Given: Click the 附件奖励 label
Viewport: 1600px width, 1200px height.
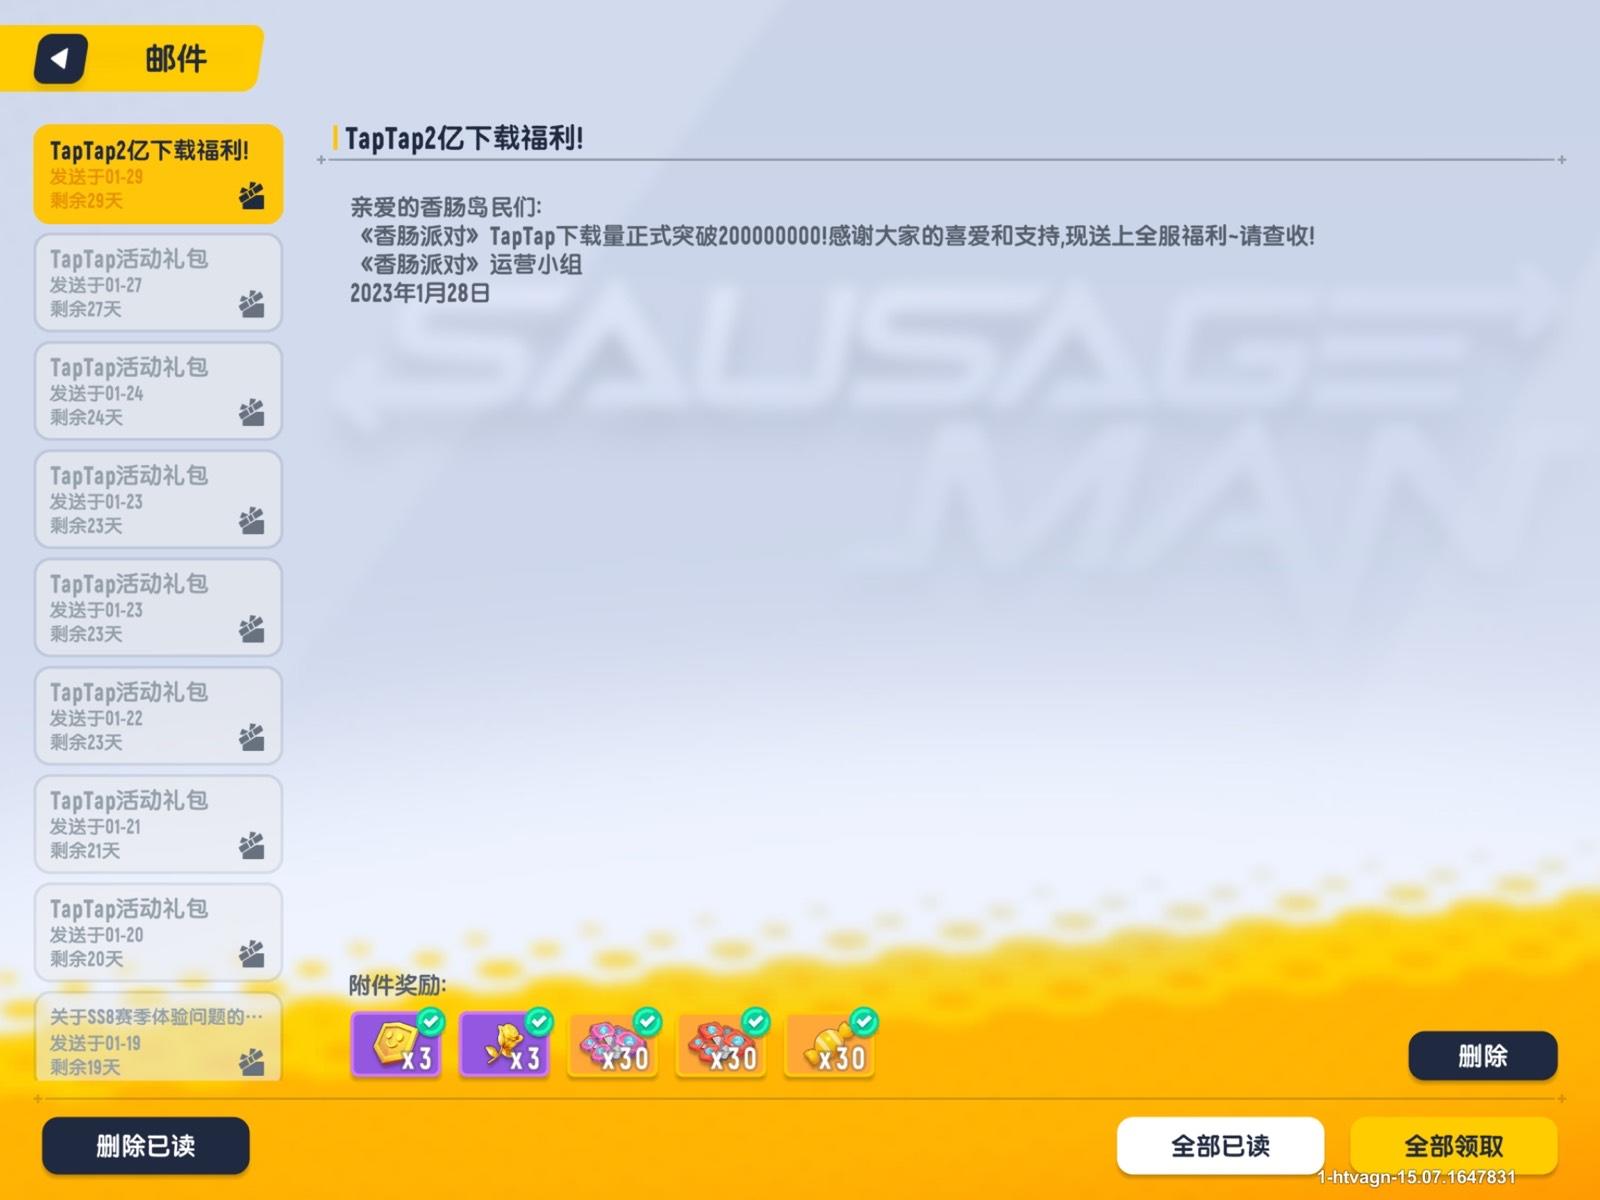Looking at the screenshot, I should coord(397,985).
